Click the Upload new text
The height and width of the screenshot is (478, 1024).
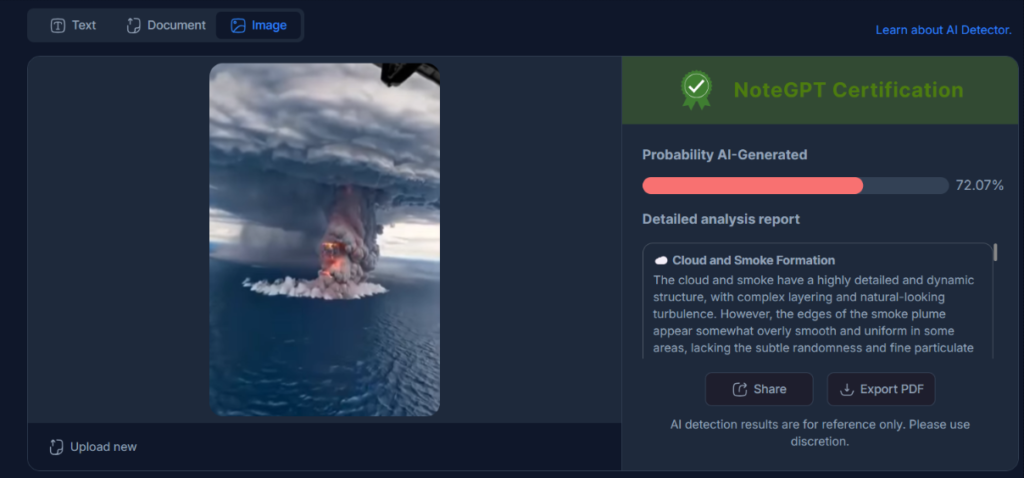click(103, 447)
